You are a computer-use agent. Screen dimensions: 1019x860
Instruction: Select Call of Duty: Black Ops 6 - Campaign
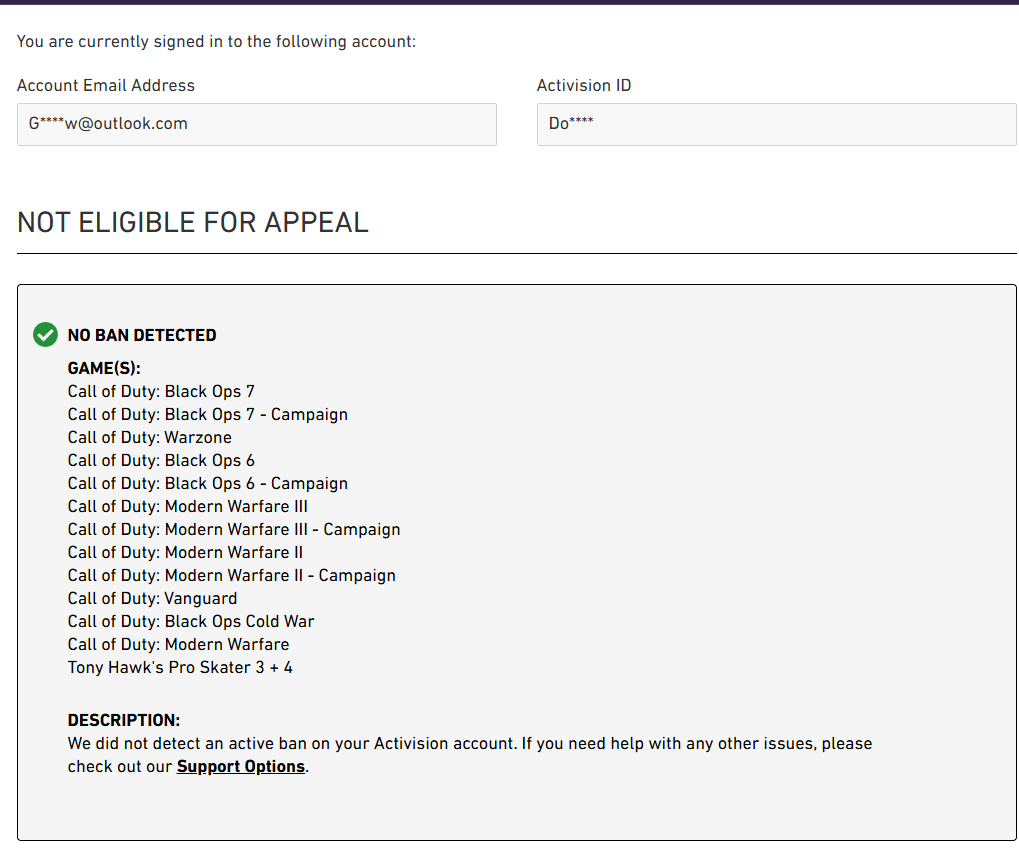[208, 484]
